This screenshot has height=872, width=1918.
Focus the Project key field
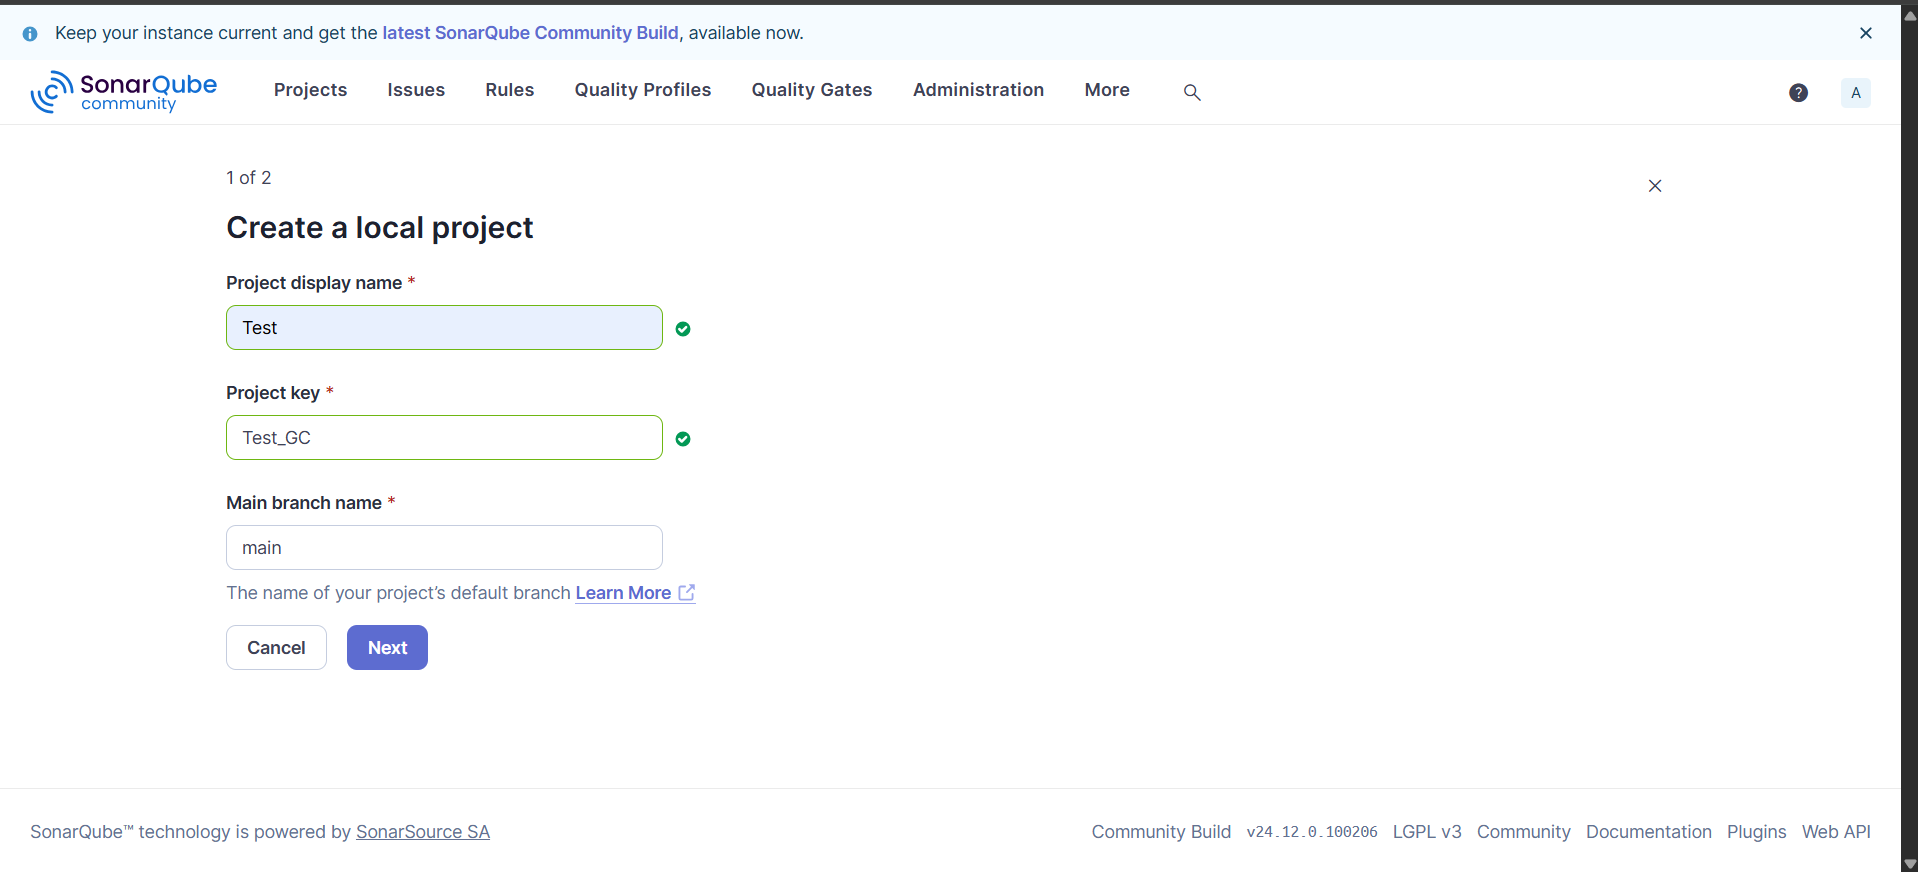(x=444, y=438)
